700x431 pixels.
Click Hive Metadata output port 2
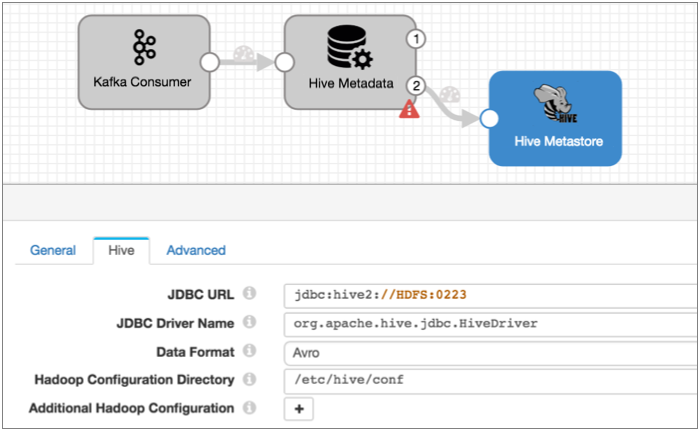(x=417, y=86)
